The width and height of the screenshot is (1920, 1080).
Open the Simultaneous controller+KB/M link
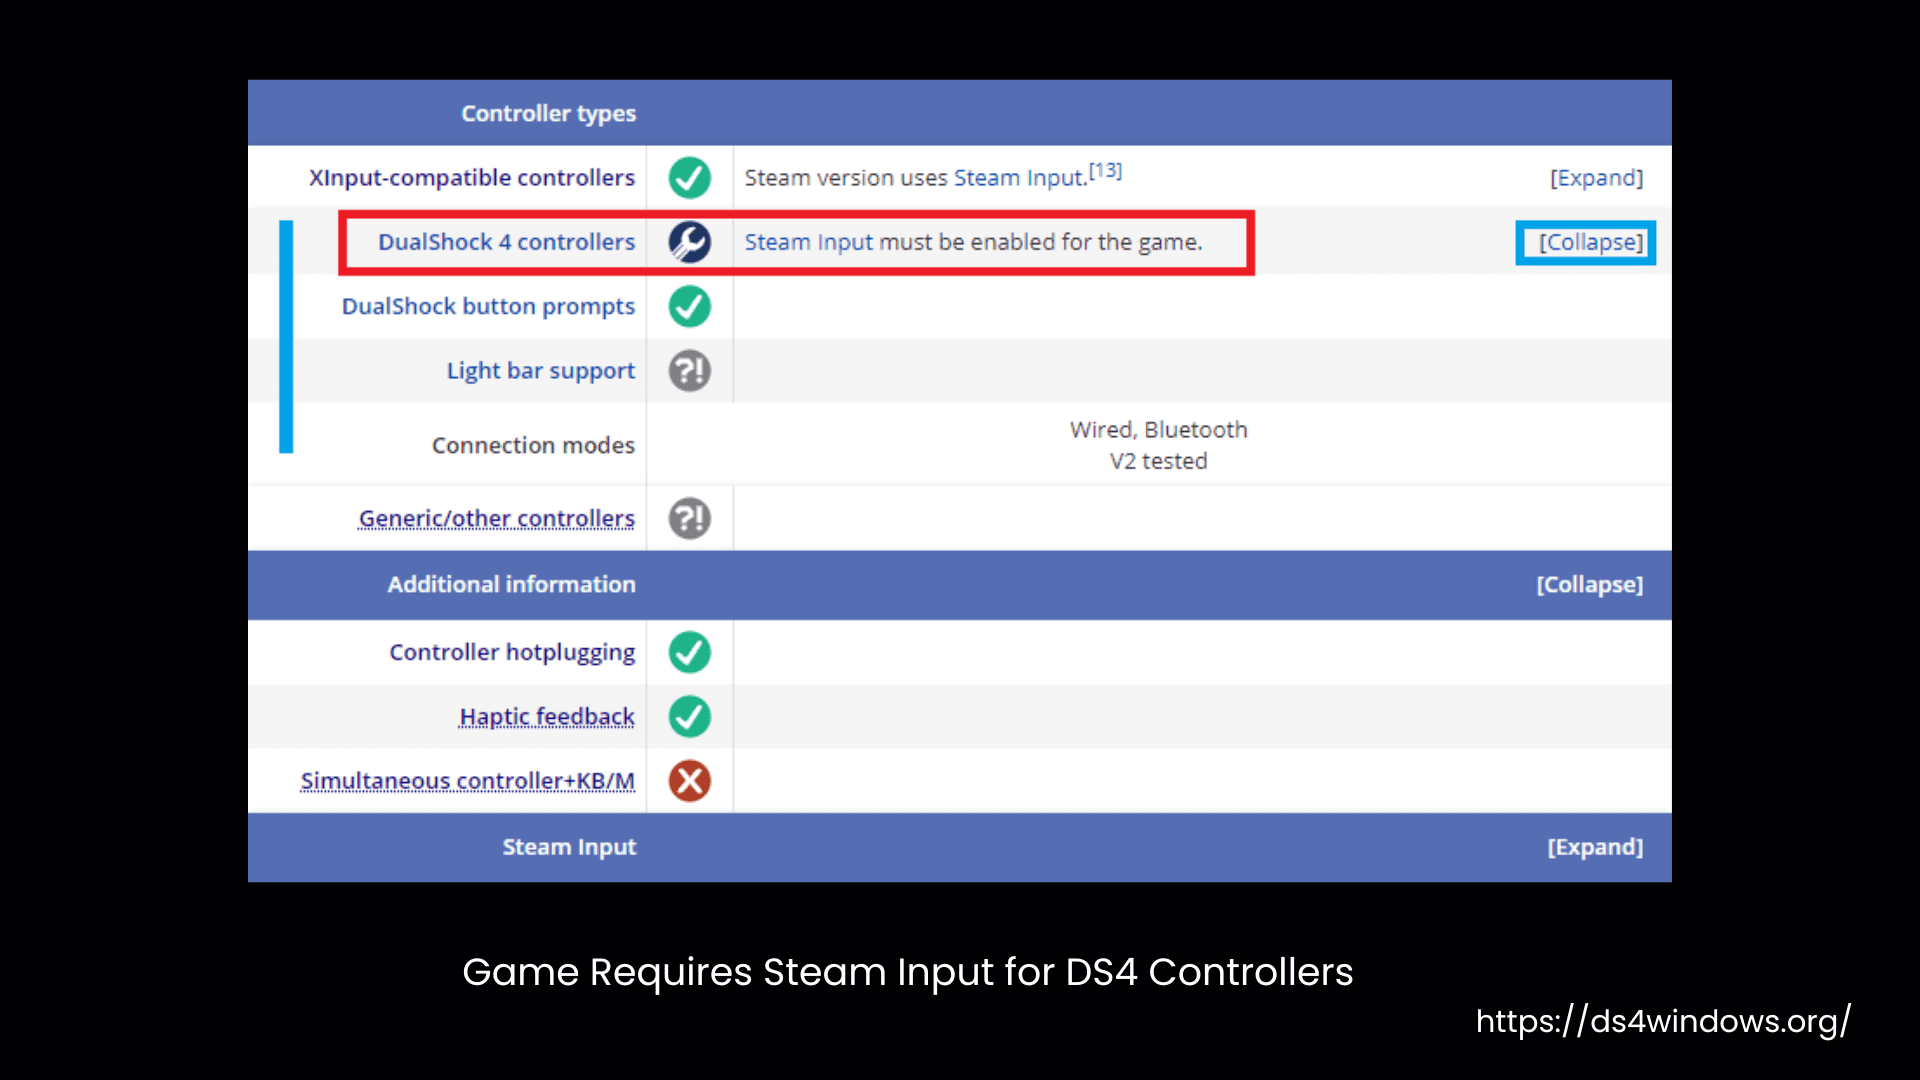point(467,781)
